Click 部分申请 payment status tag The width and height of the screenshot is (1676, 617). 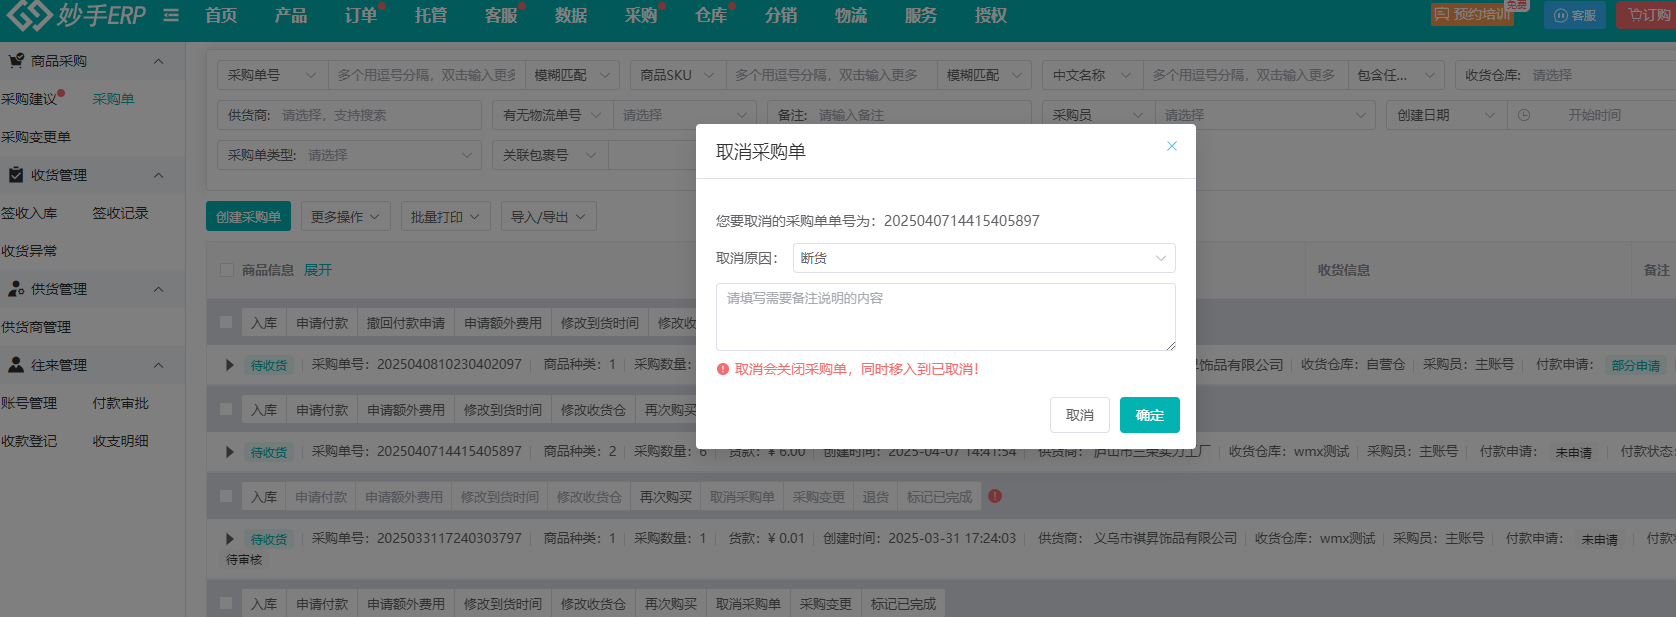click(1635, 365)
